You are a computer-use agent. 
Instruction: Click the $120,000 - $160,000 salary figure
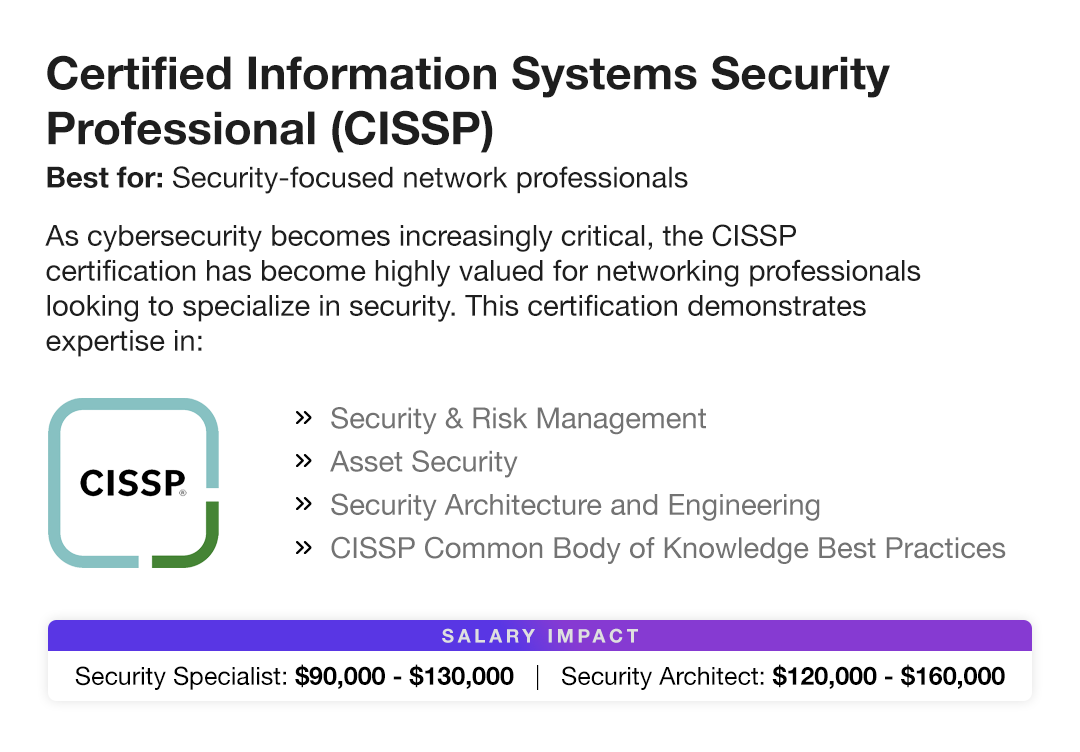(x=888, y=677)
